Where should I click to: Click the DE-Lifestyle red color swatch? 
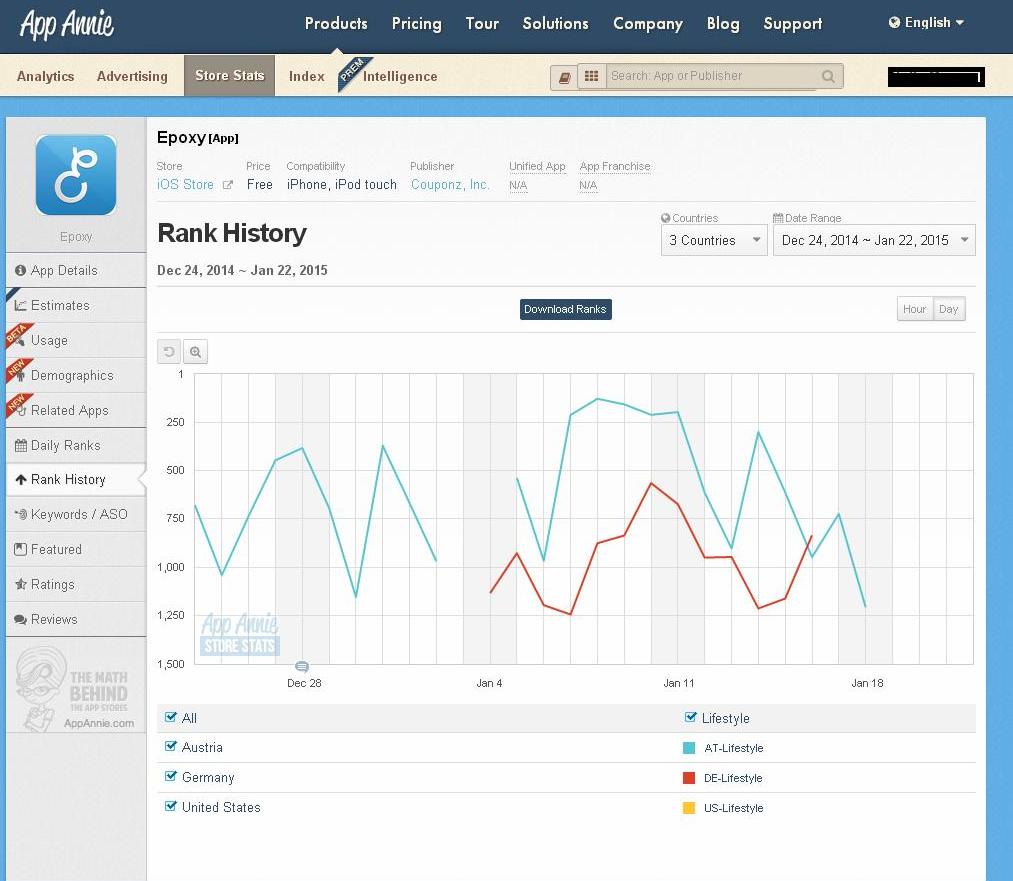point(689,778)
